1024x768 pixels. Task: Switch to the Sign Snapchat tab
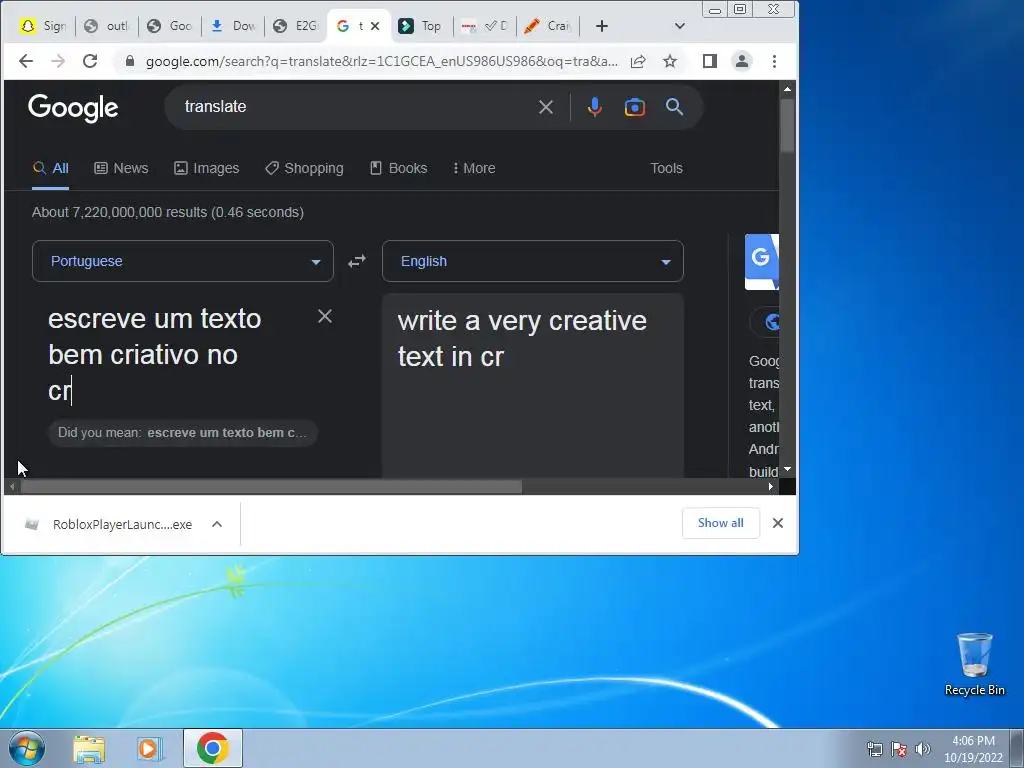pos(43,26)
